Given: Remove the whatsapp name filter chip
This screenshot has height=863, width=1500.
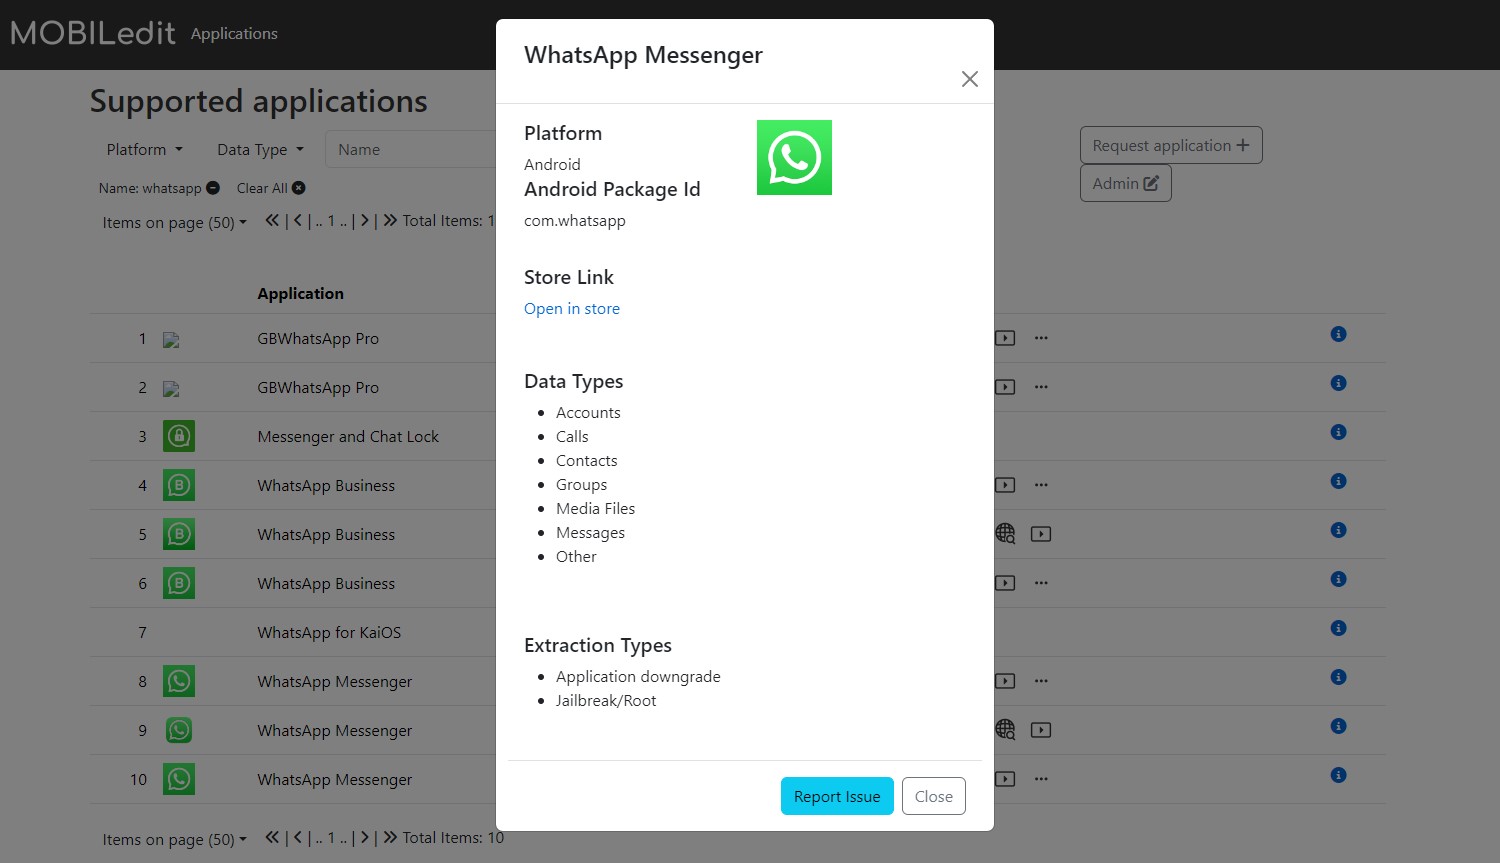Looking at the screenshot, I should [211, 187].
